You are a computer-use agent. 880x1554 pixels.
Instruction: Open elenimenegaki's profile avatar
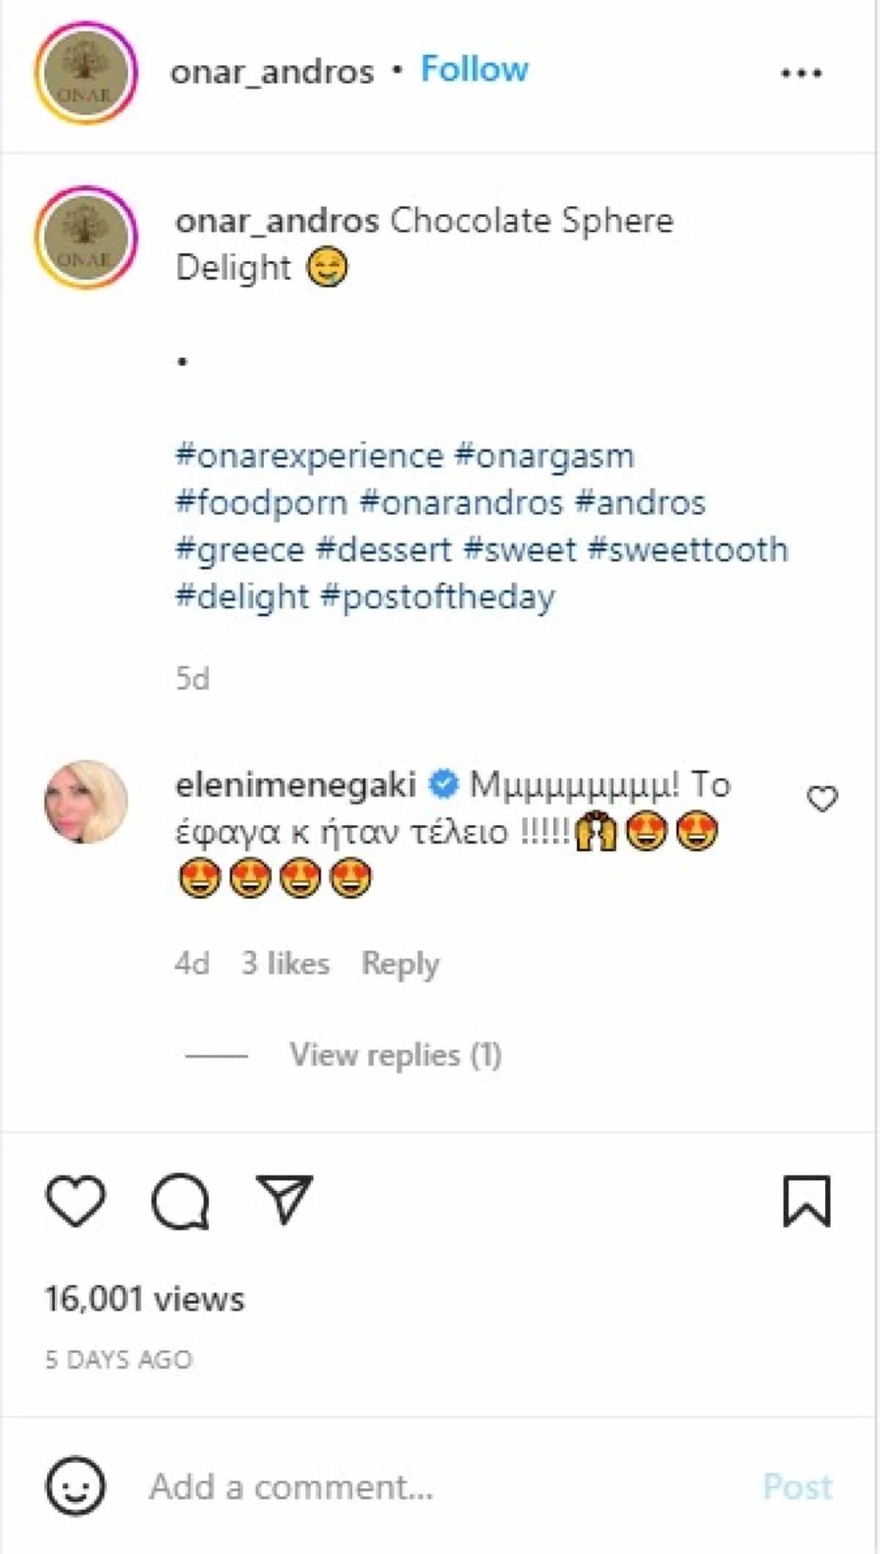pos(86,803)
